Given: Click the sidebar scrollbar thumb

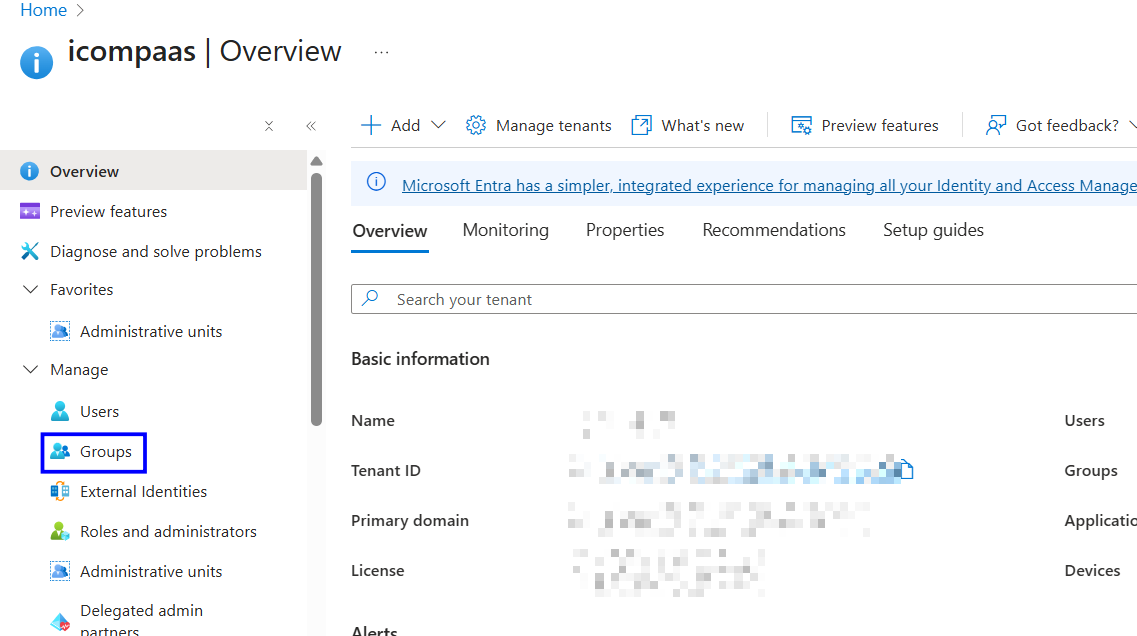Looking at the screenshot, I should tap(316, 299).
